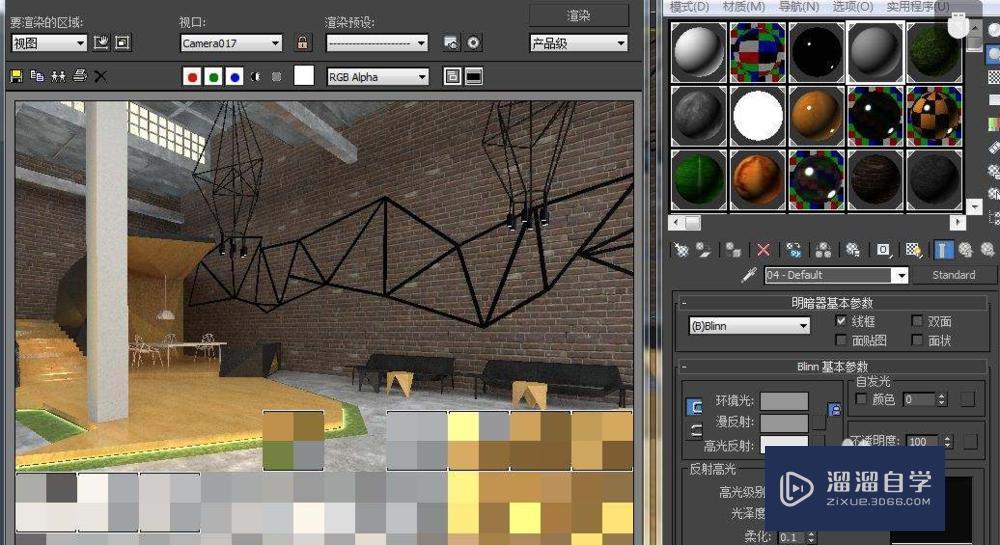Clear the rendered frame with X icon
Viewport: 1000px width, 545px height.
100,76
